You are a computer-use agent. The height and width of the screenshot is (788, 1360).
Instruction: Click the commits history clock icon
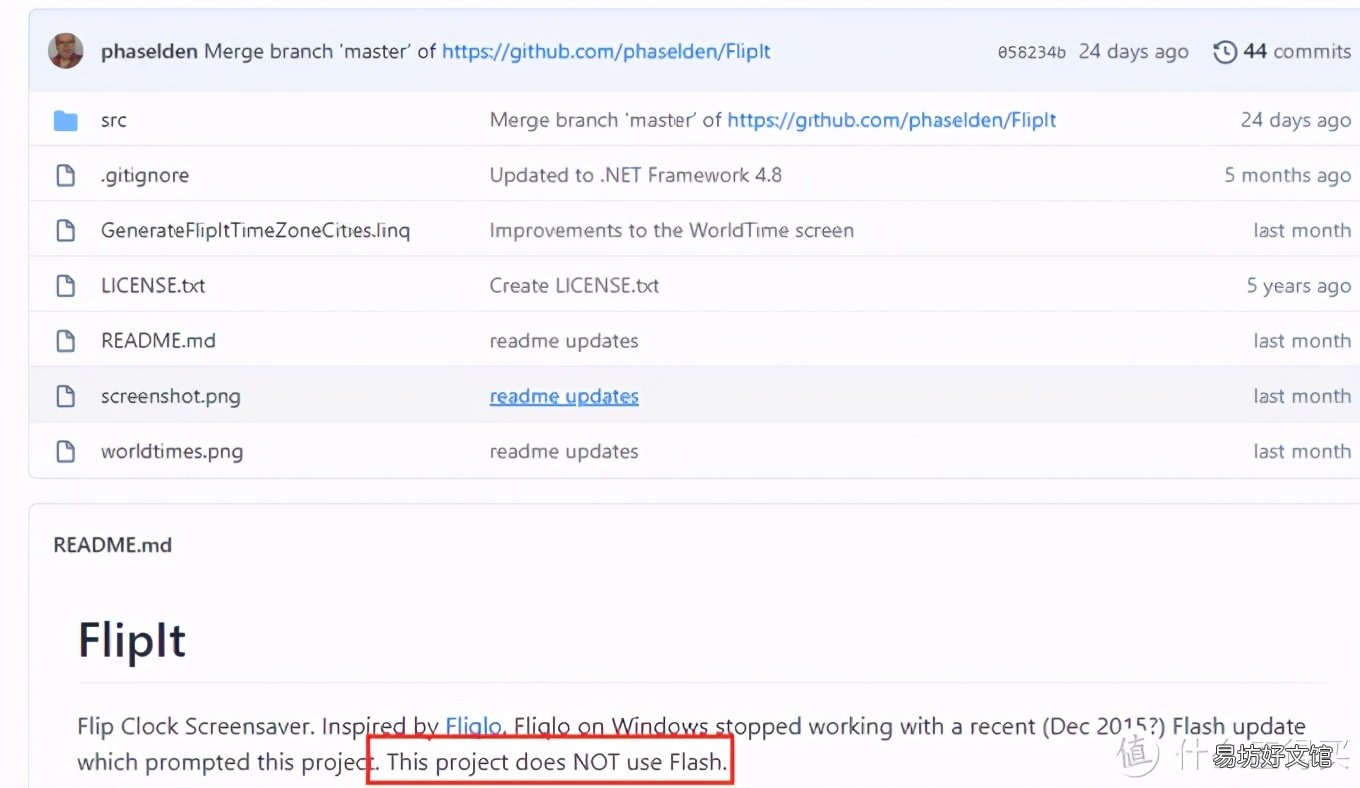[x=1225, y=52]
